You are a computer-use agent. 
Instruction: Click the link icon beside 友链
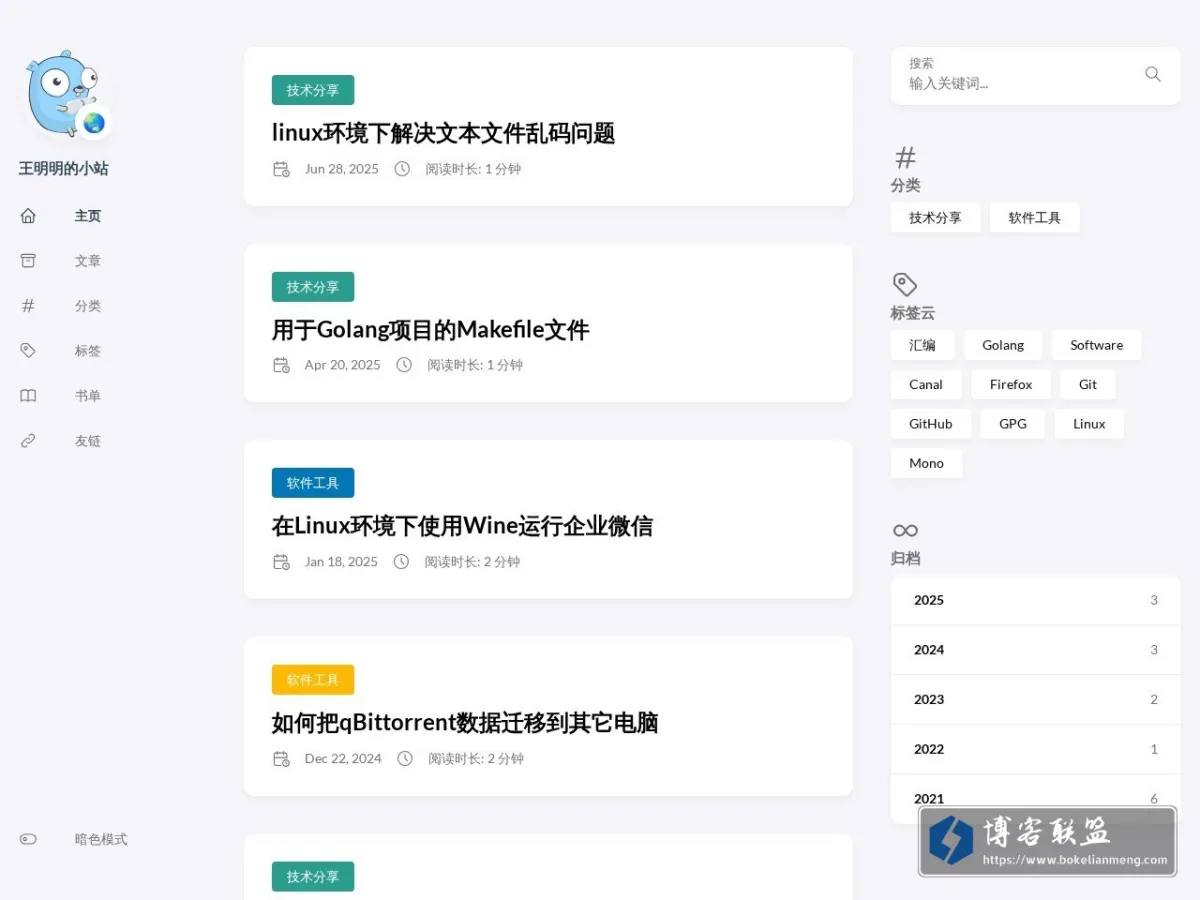click(x=28, y=441)
